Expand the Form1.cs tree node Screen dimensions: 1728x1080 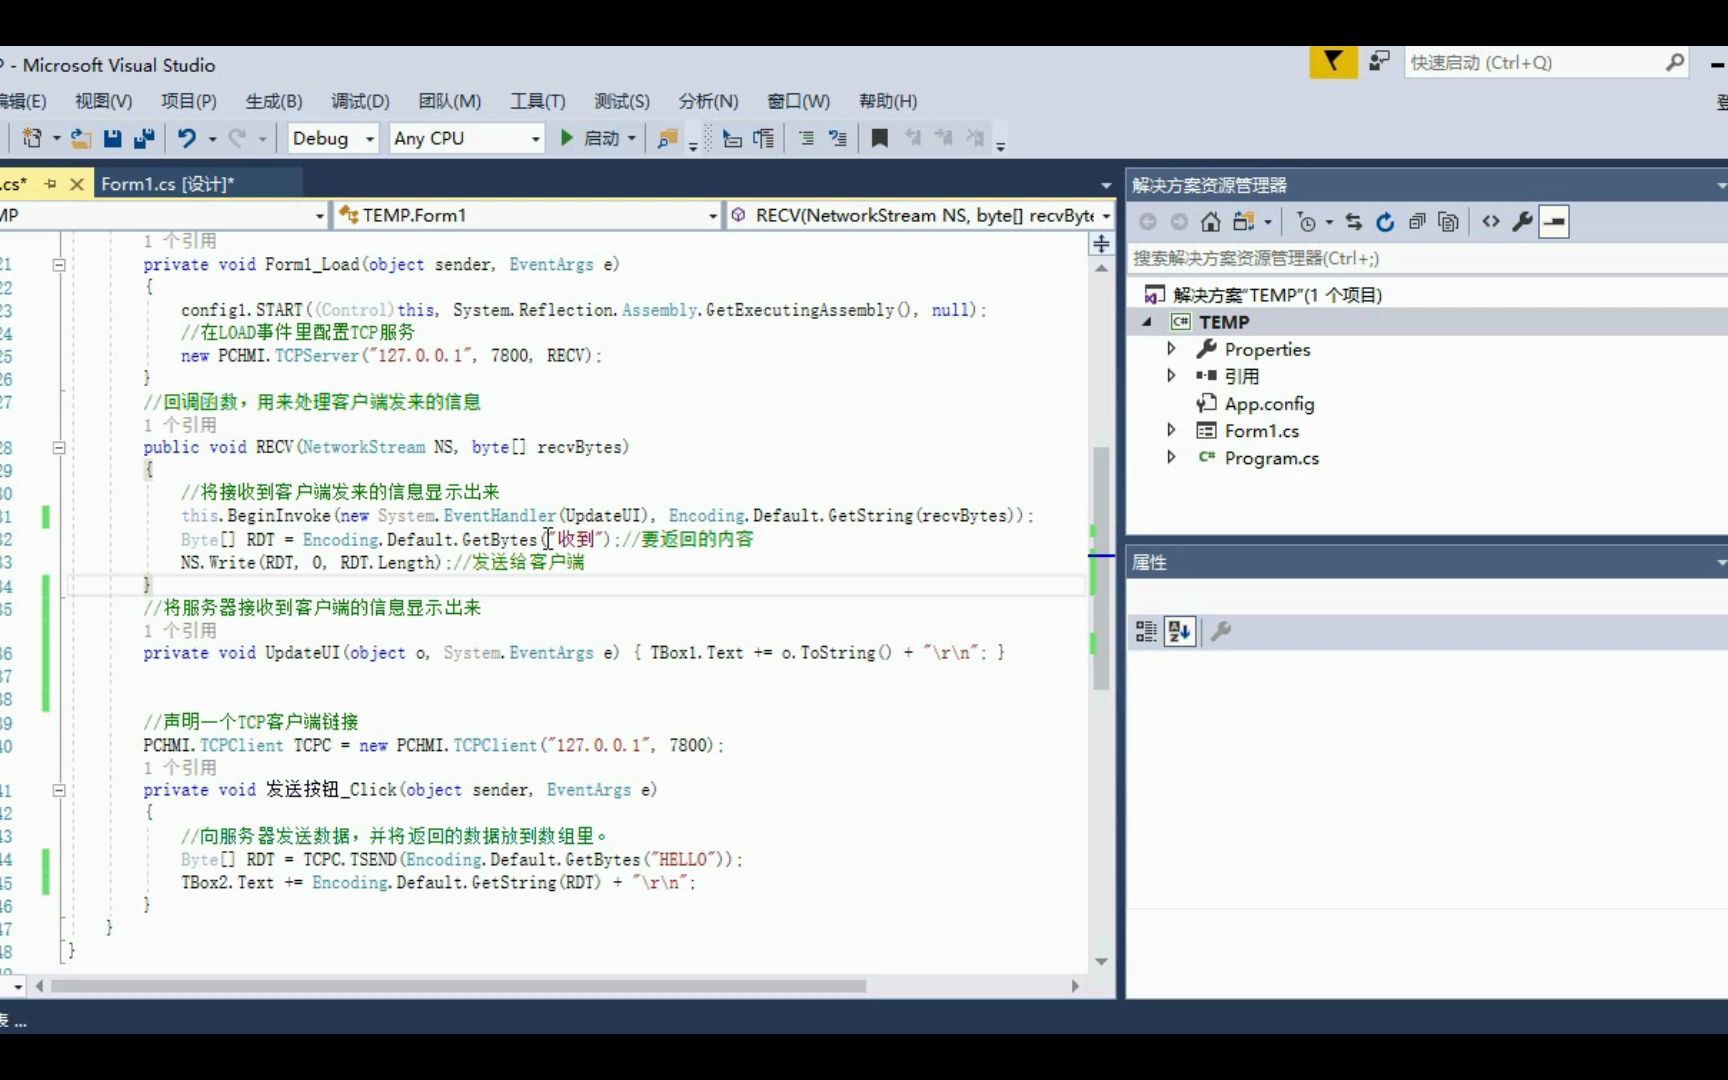(x=1171, y=430)
